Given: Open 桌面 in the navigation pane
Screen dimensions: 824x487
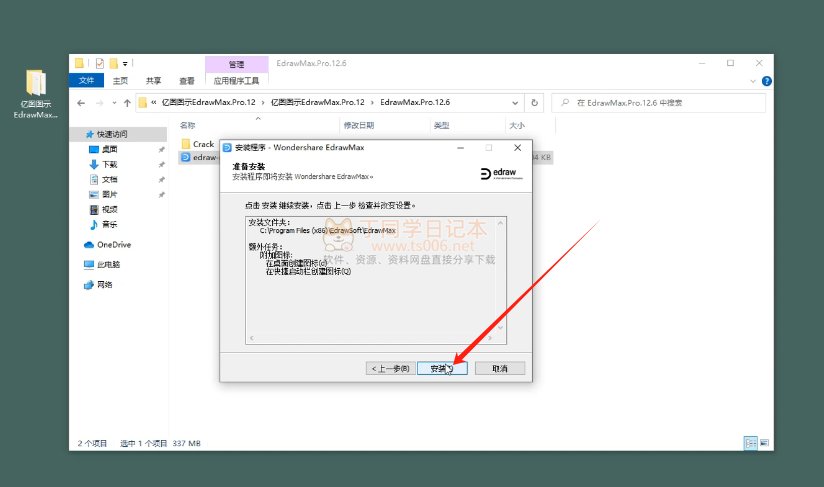Looking at the screenshot, I should [x=109, y=149].
